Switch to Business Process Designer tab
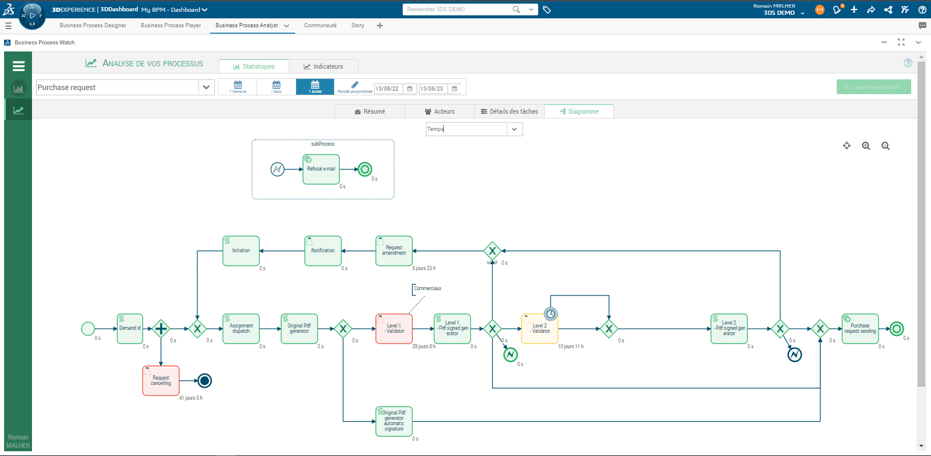 93,26
